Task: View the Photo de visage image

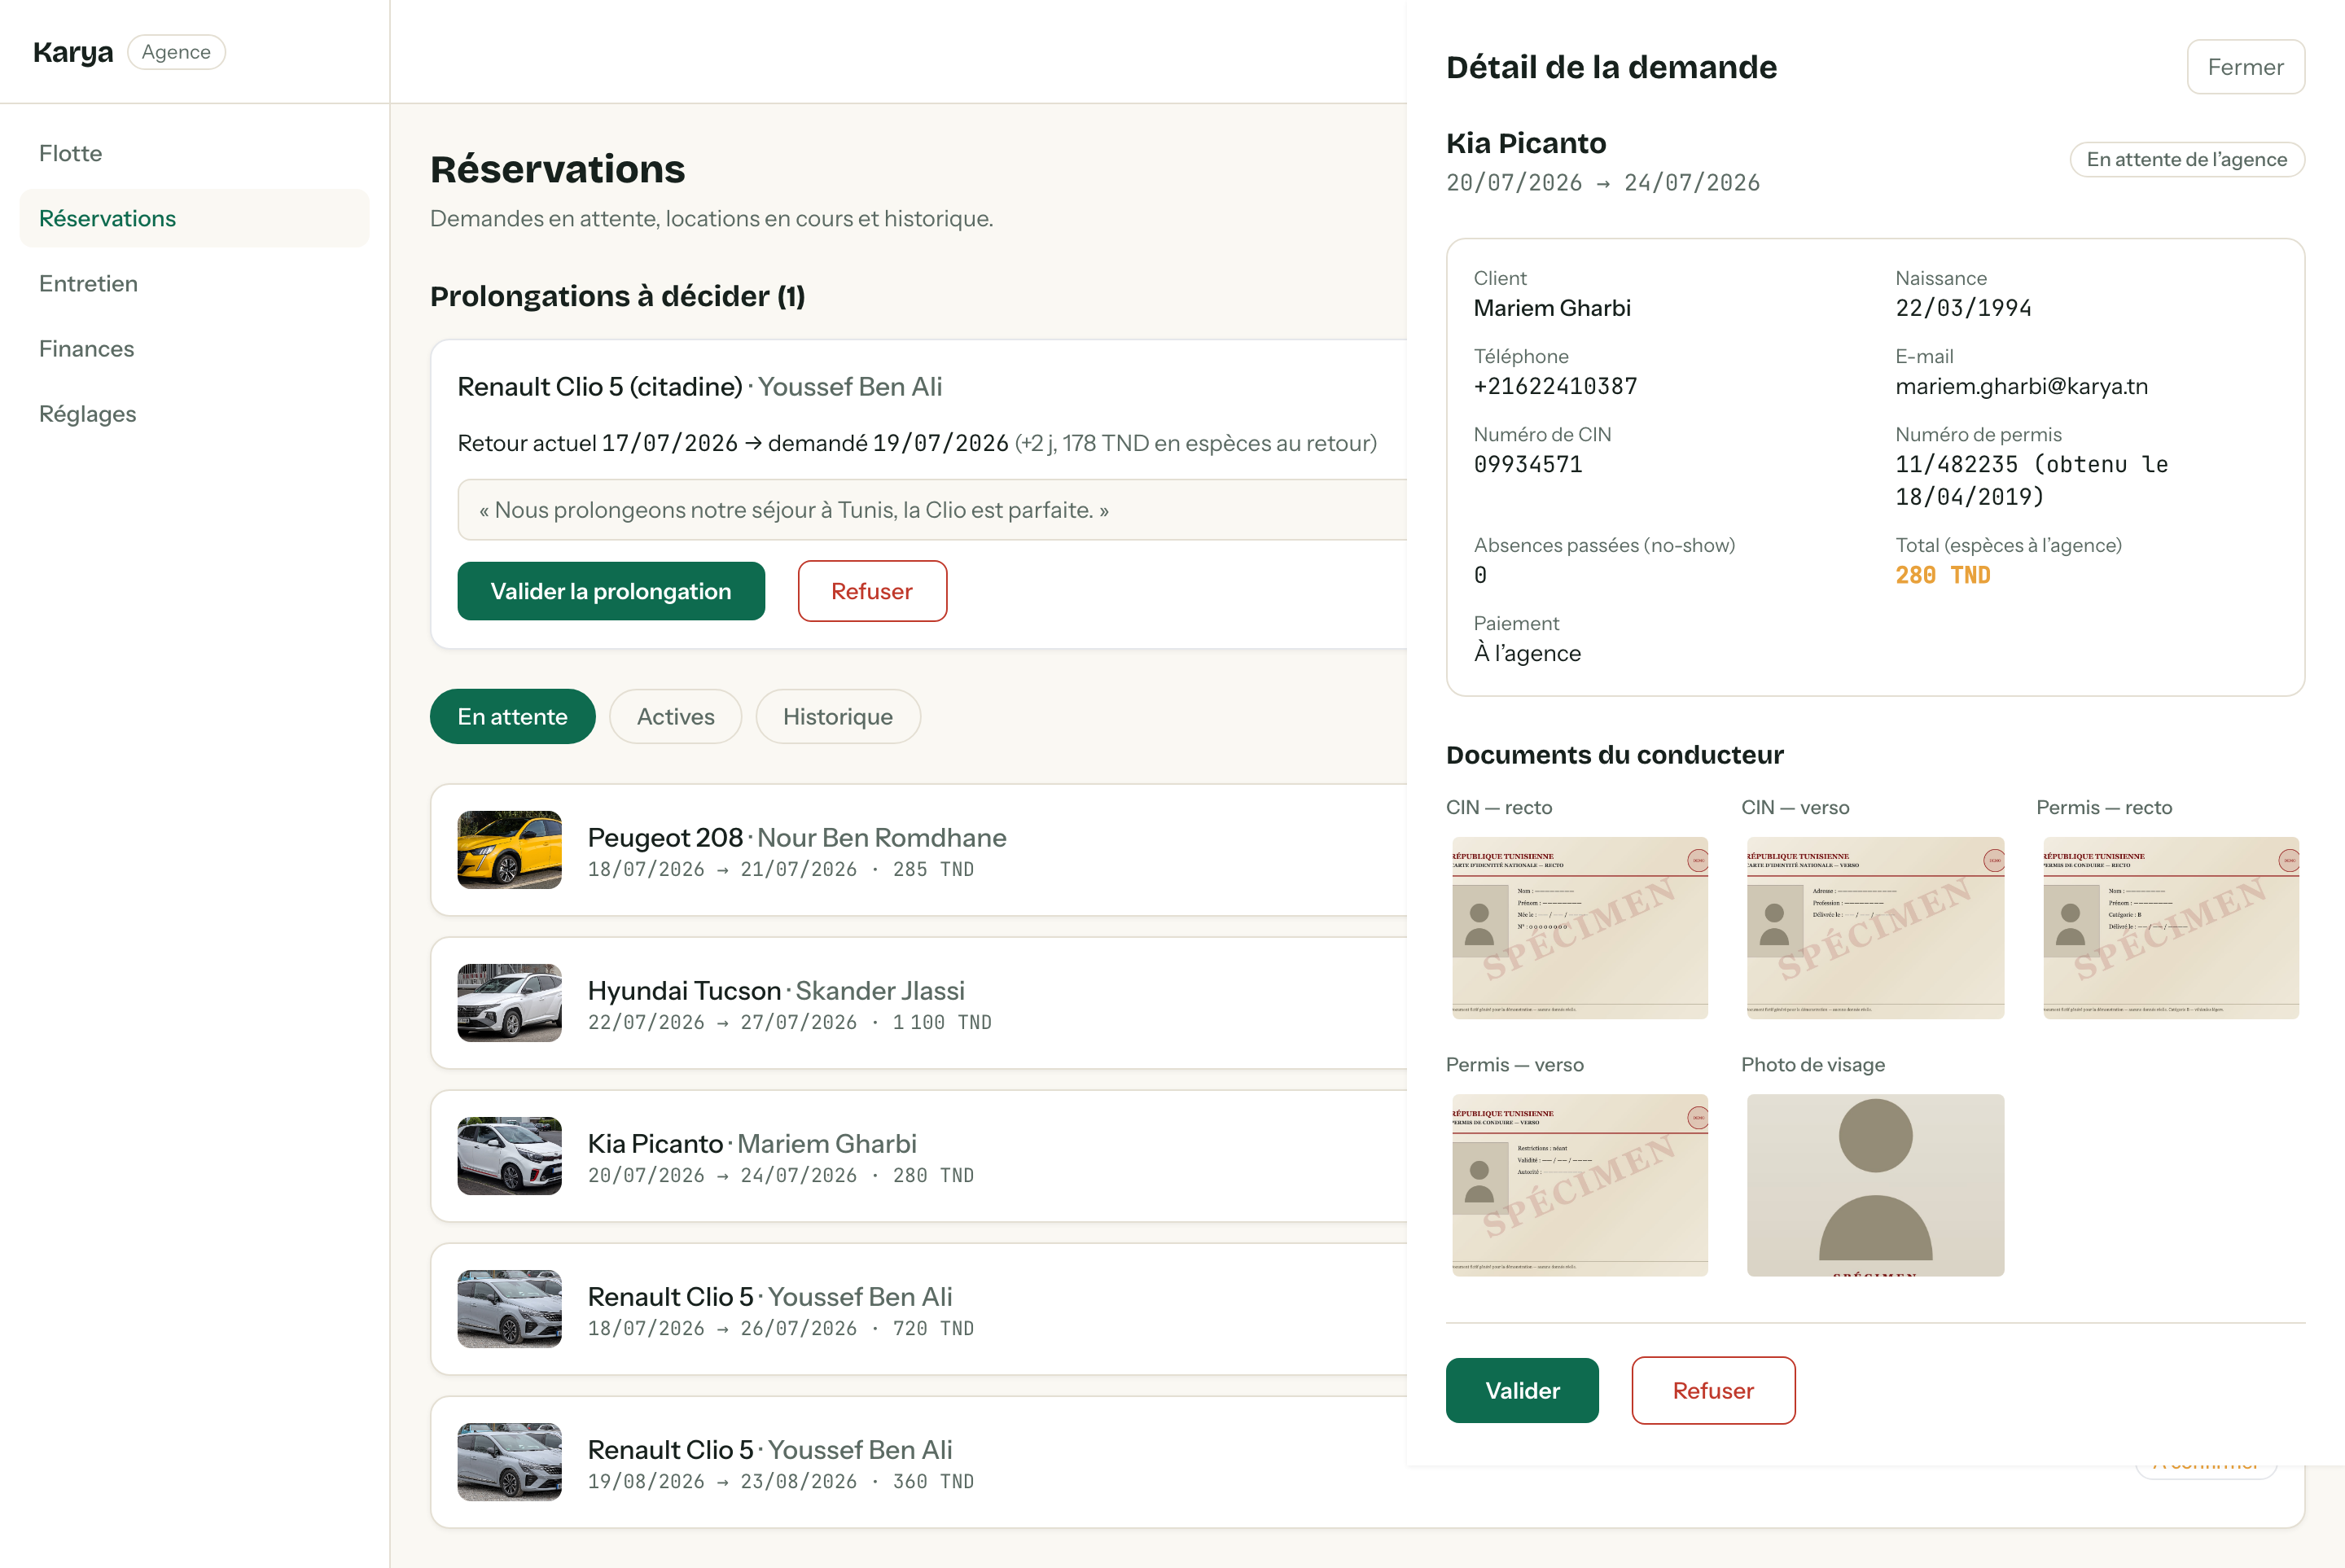Action: [x=1875, y=1185]
